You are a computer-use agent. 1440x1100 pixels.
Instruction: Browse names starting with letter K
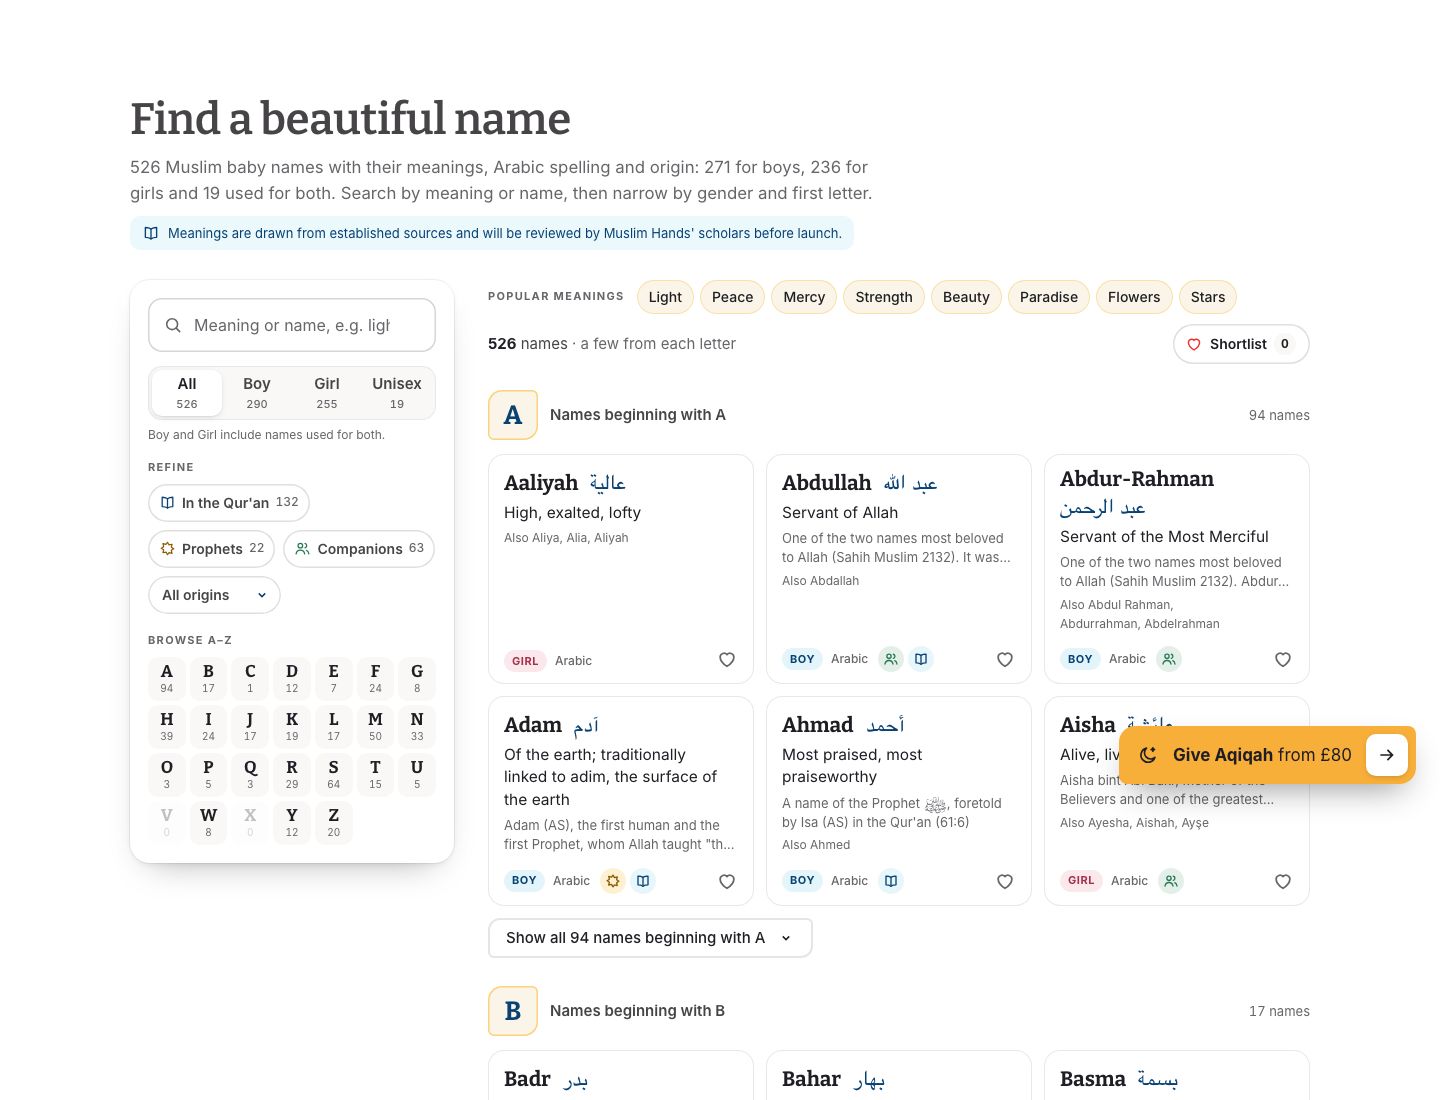pyautogui.click(x=292, y=726)
